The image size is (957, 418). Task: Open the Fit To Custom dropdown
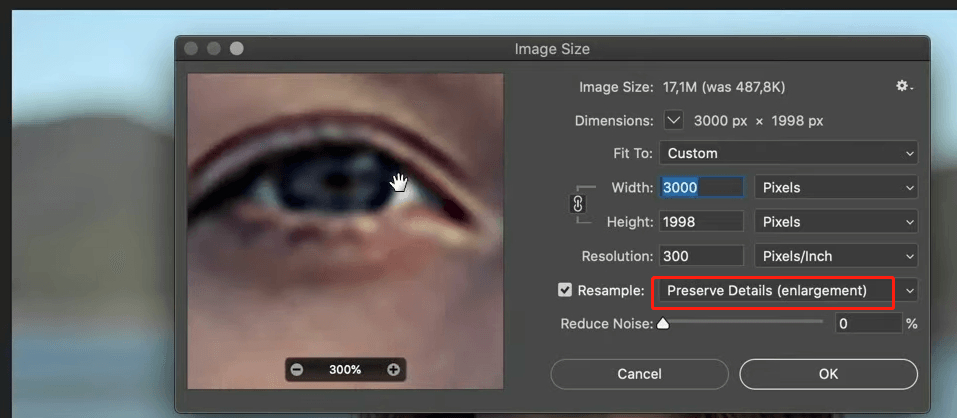(789, 153)
